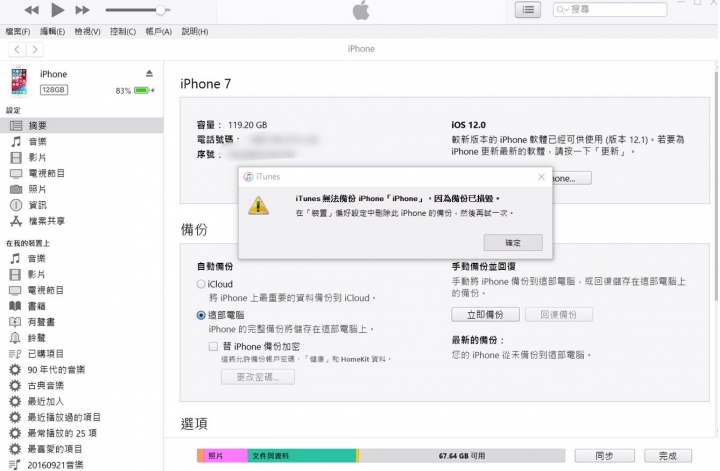Click the 文件與資料 storage segment
This screenshot has width=720, height=471.
(x=301, y=456)
